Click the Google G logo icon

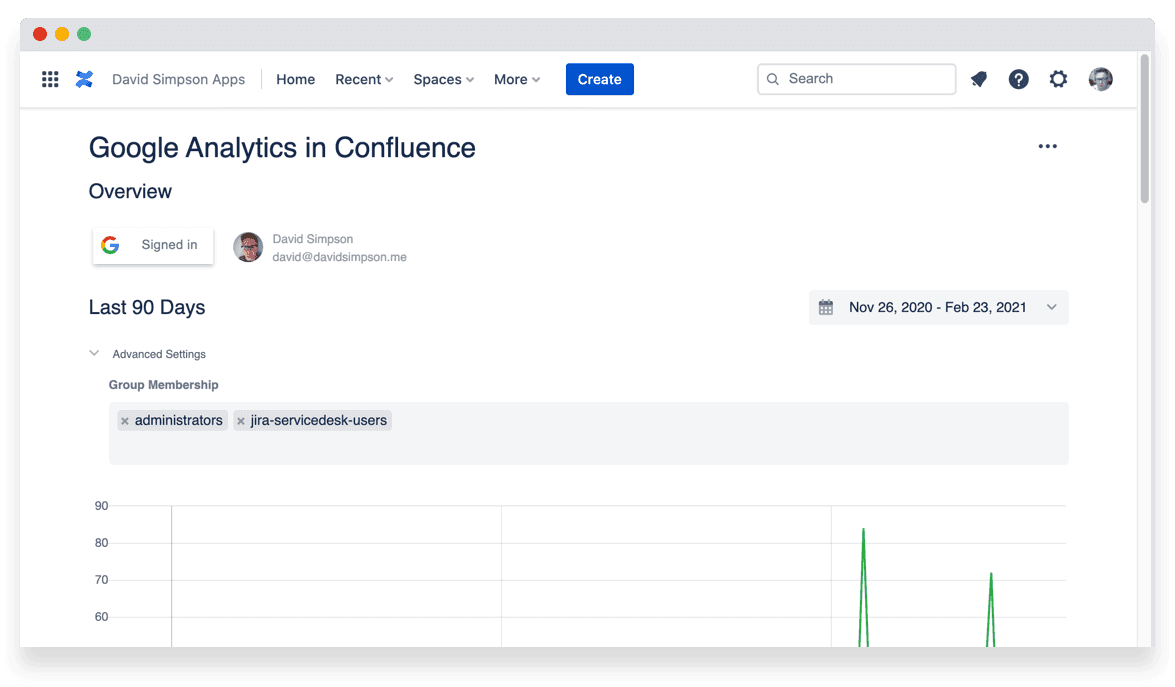click(110, 245)
